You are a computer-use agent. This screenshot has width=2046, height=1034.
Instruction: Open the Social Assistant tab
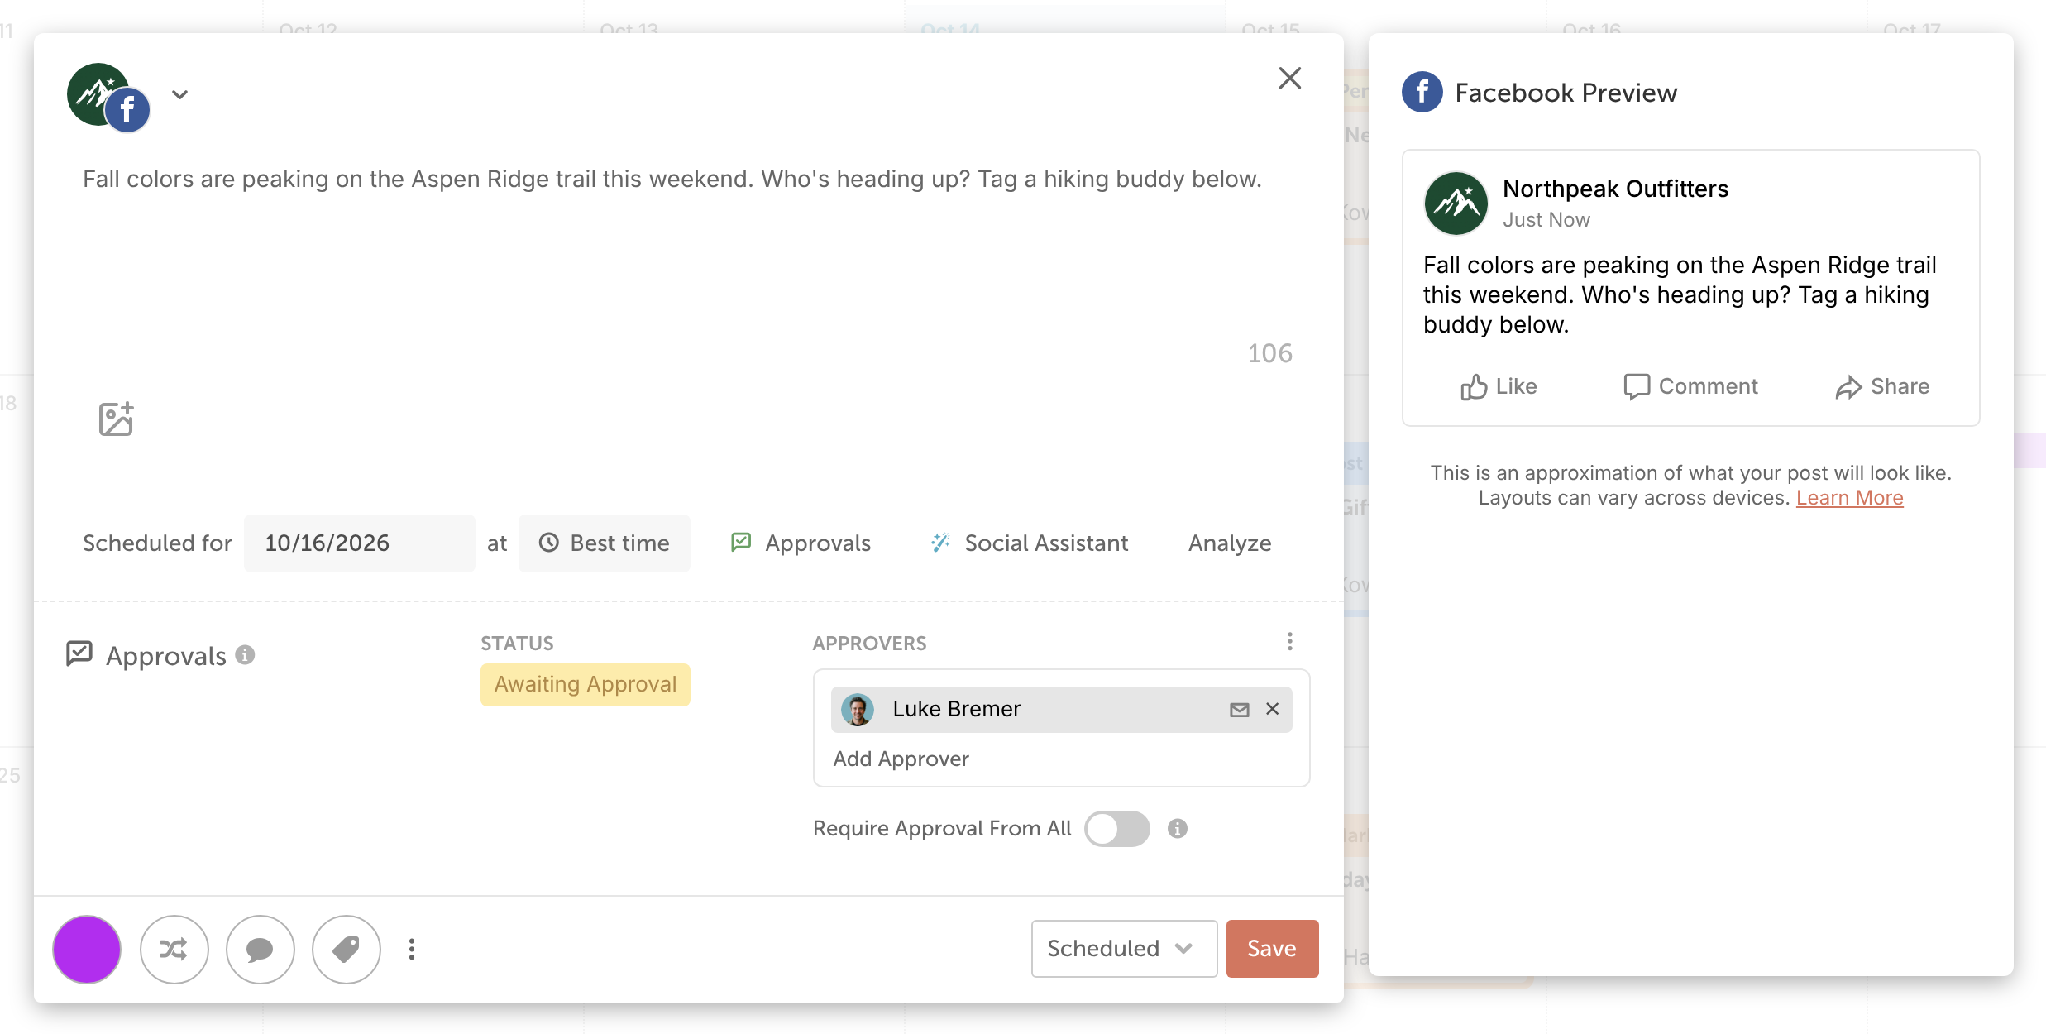click(x=1029, y=543)
